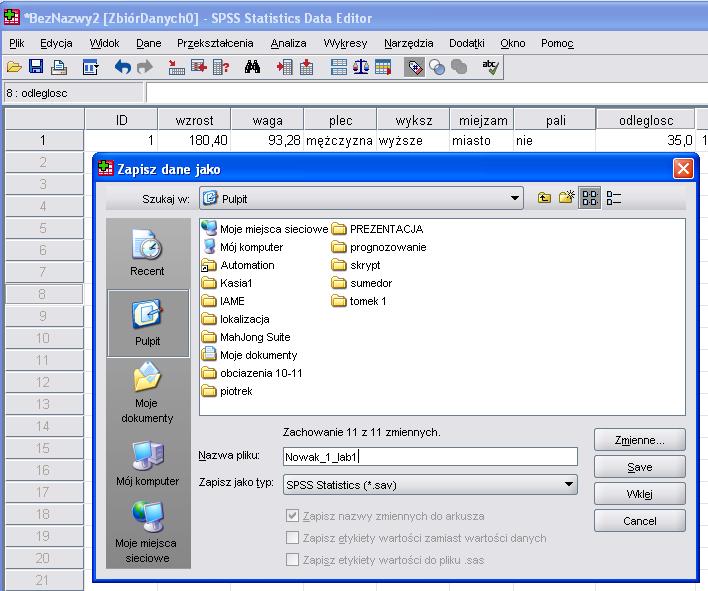Click the Print toolbar icon

point(59,67)
